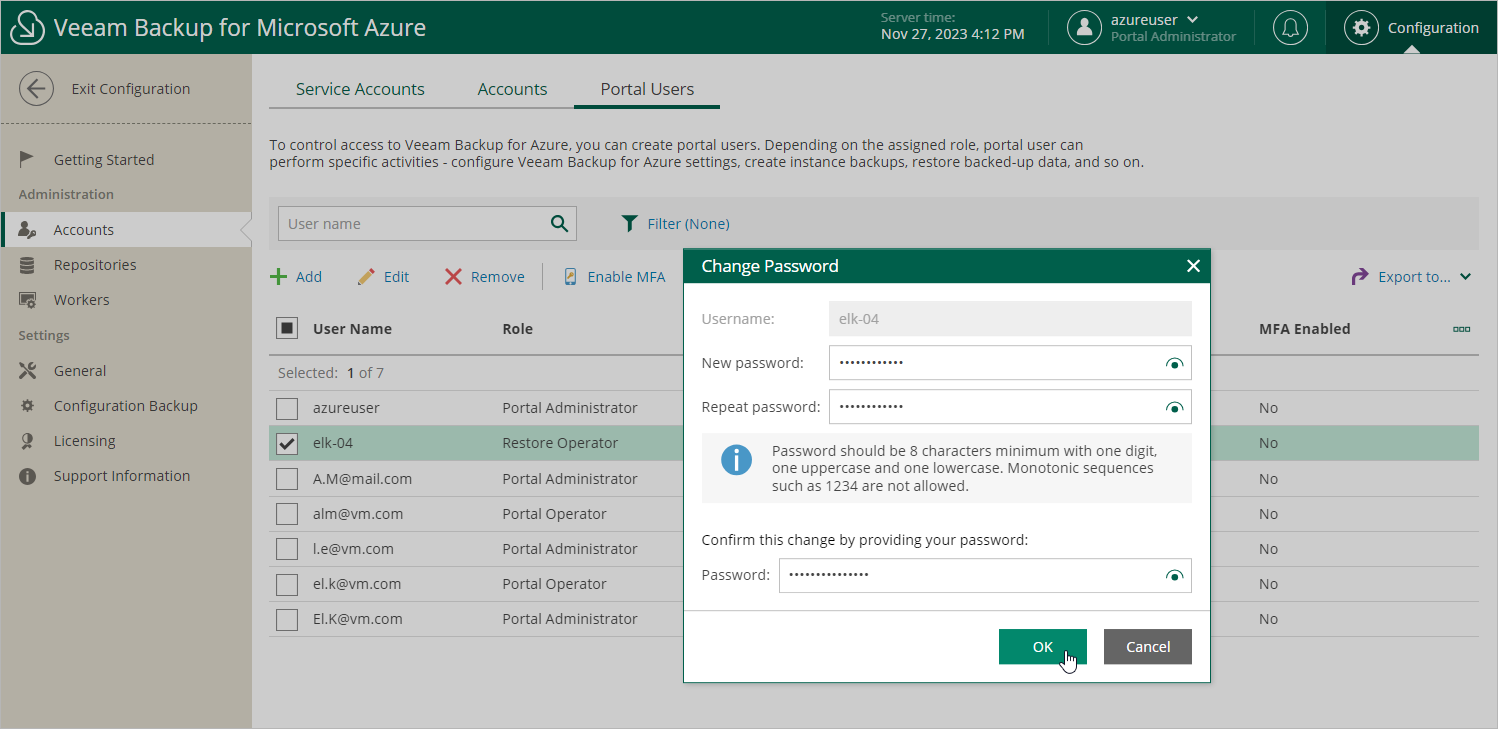This screenshot has width=1498, height=729.
Task: Click the Filter funnel icon
Action: click(x=629, y=224)
